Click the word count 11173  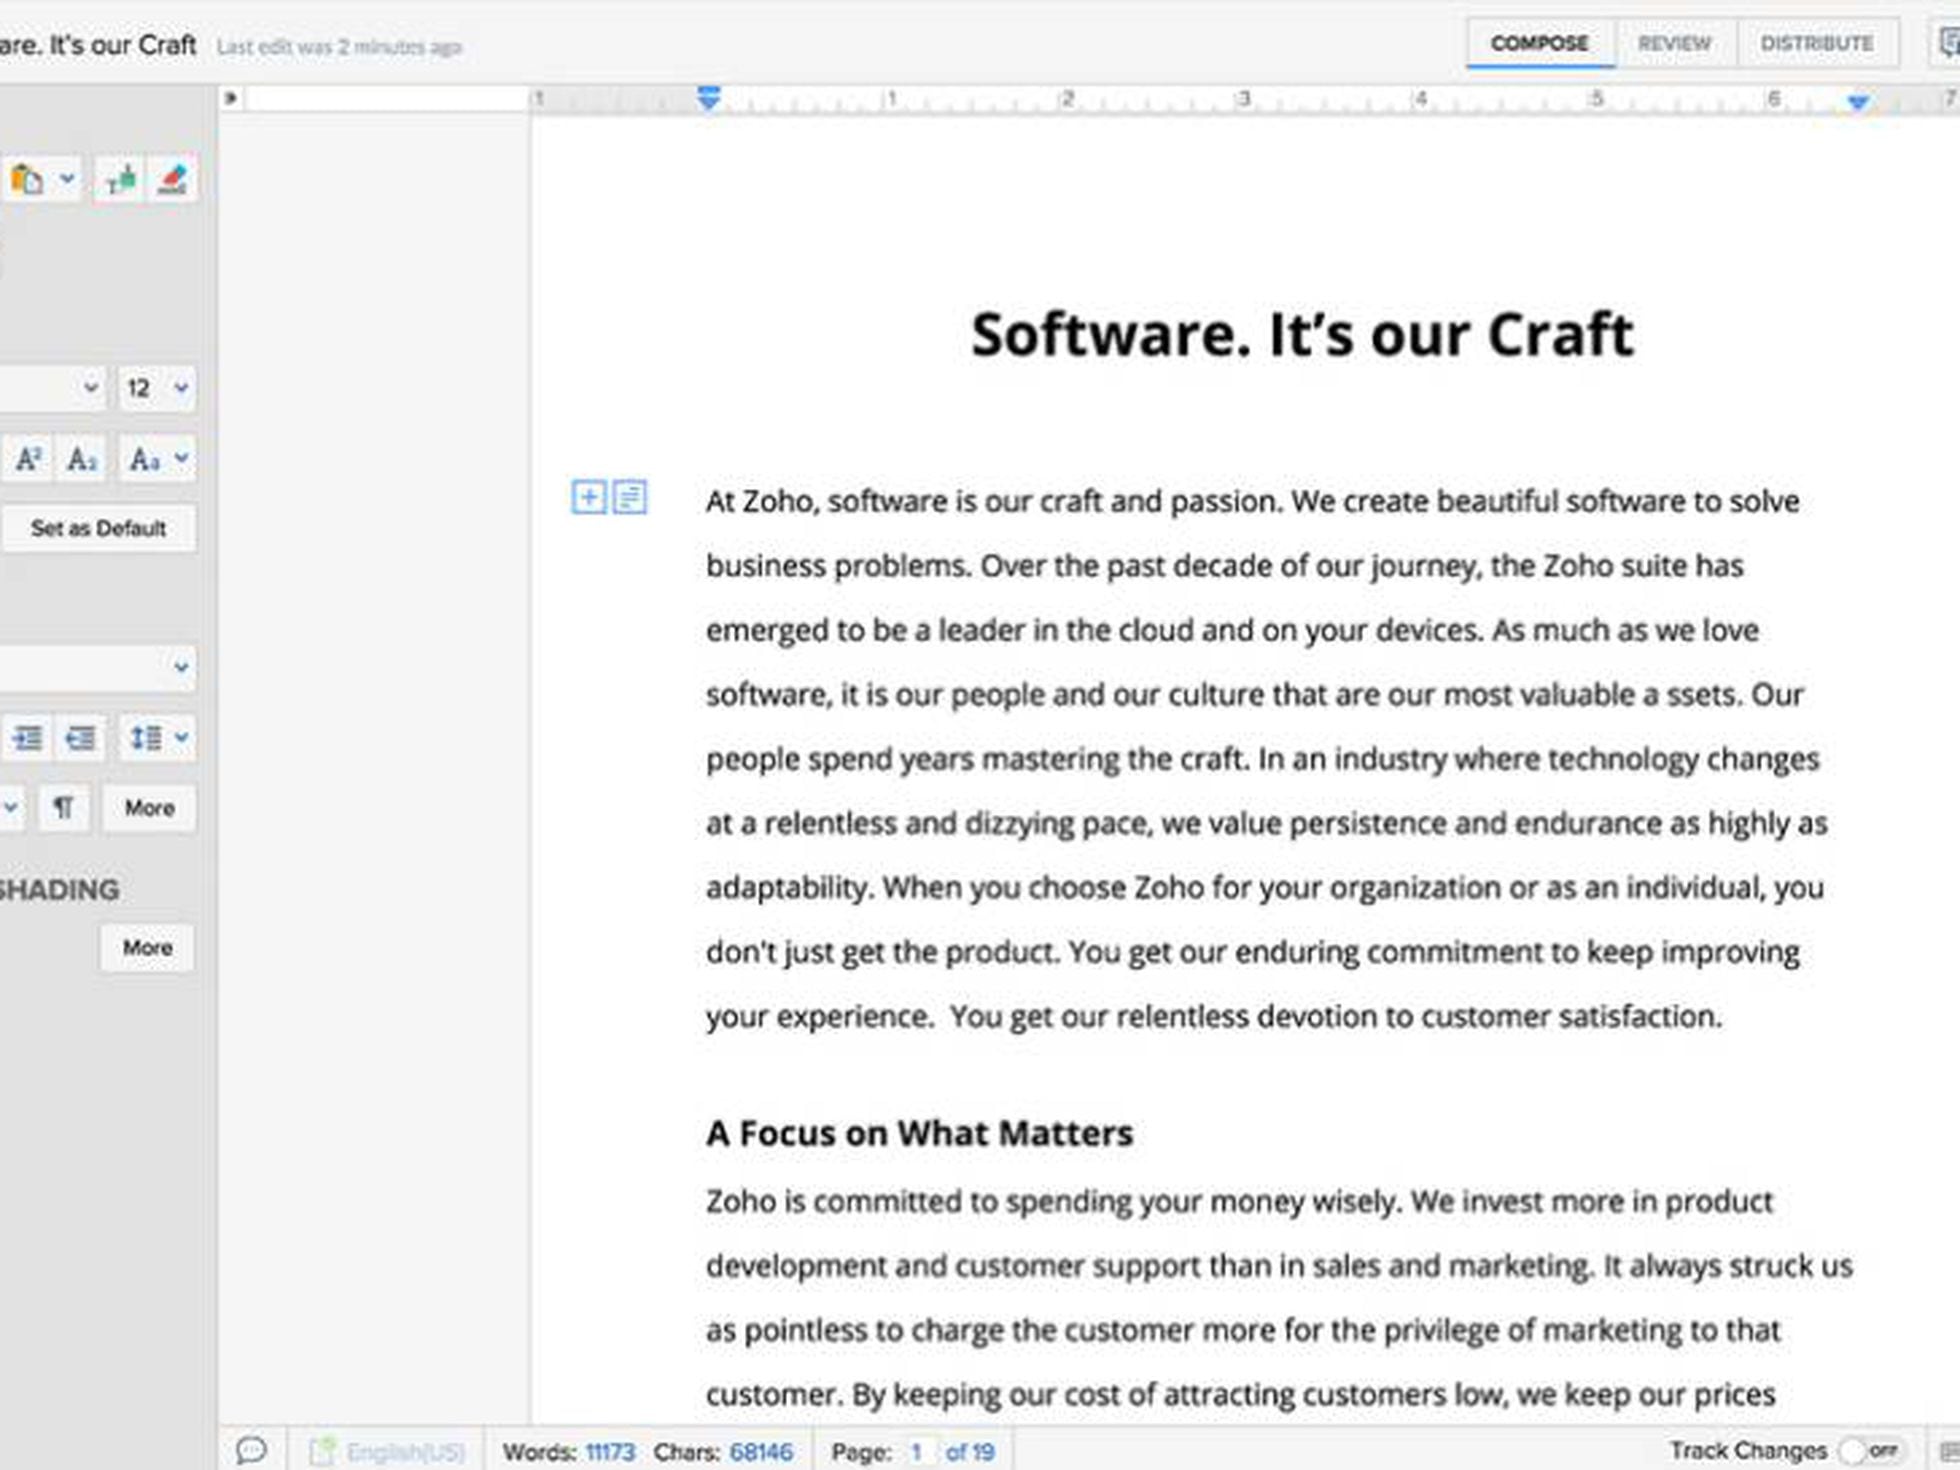pos(610,1452)
